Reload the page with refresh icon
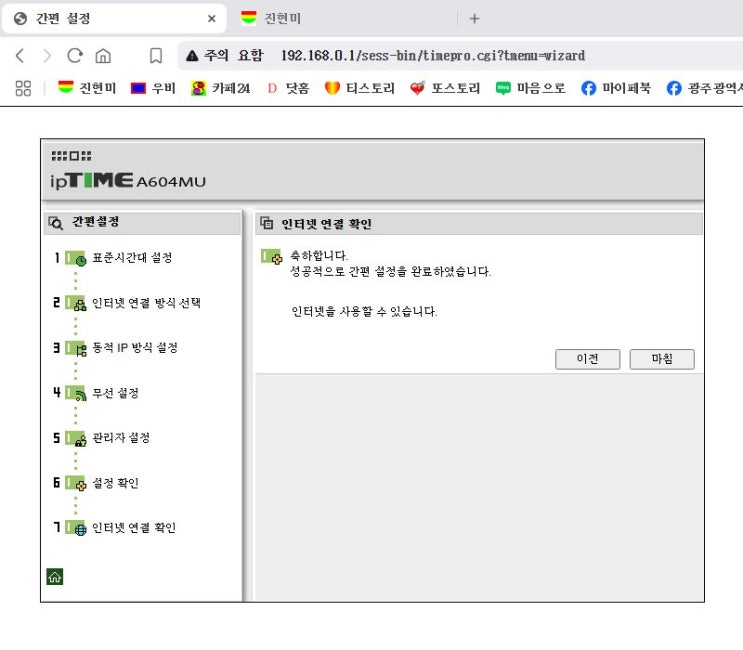This screenshot has height=650, width=743. (x=75, y=56)
